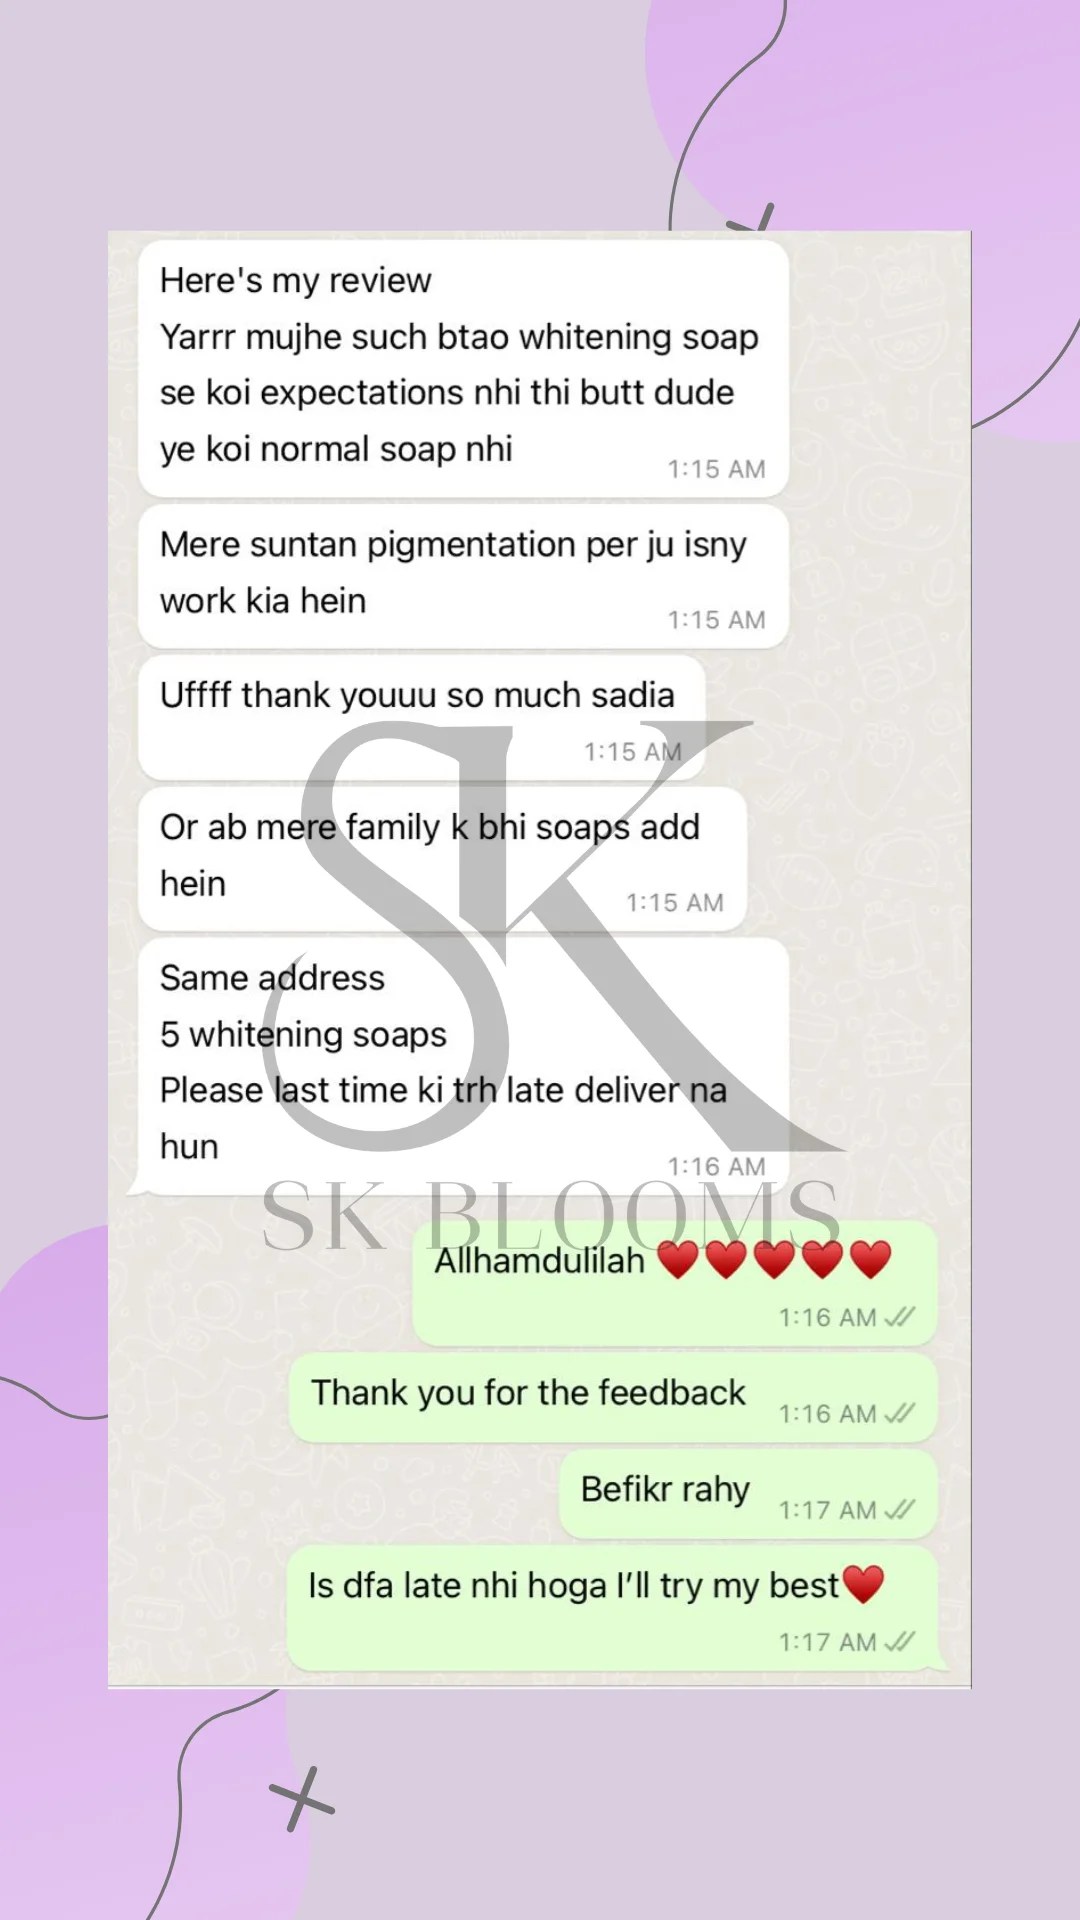Click the 'Thank you for the feedback' bubble
The image size is (1080, 1920).
[613, 1398]
